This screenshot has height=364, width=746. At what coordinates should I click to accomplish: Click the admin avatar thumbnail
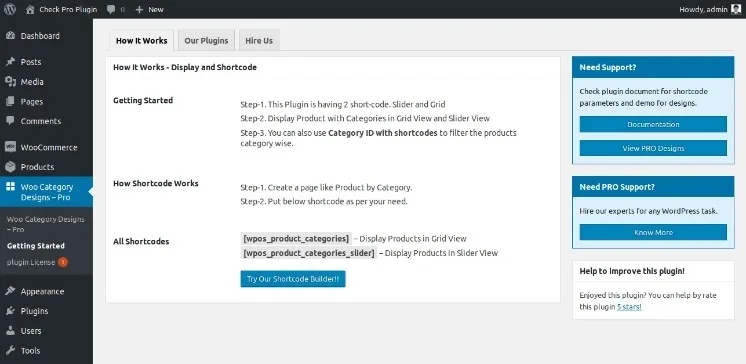736,9
